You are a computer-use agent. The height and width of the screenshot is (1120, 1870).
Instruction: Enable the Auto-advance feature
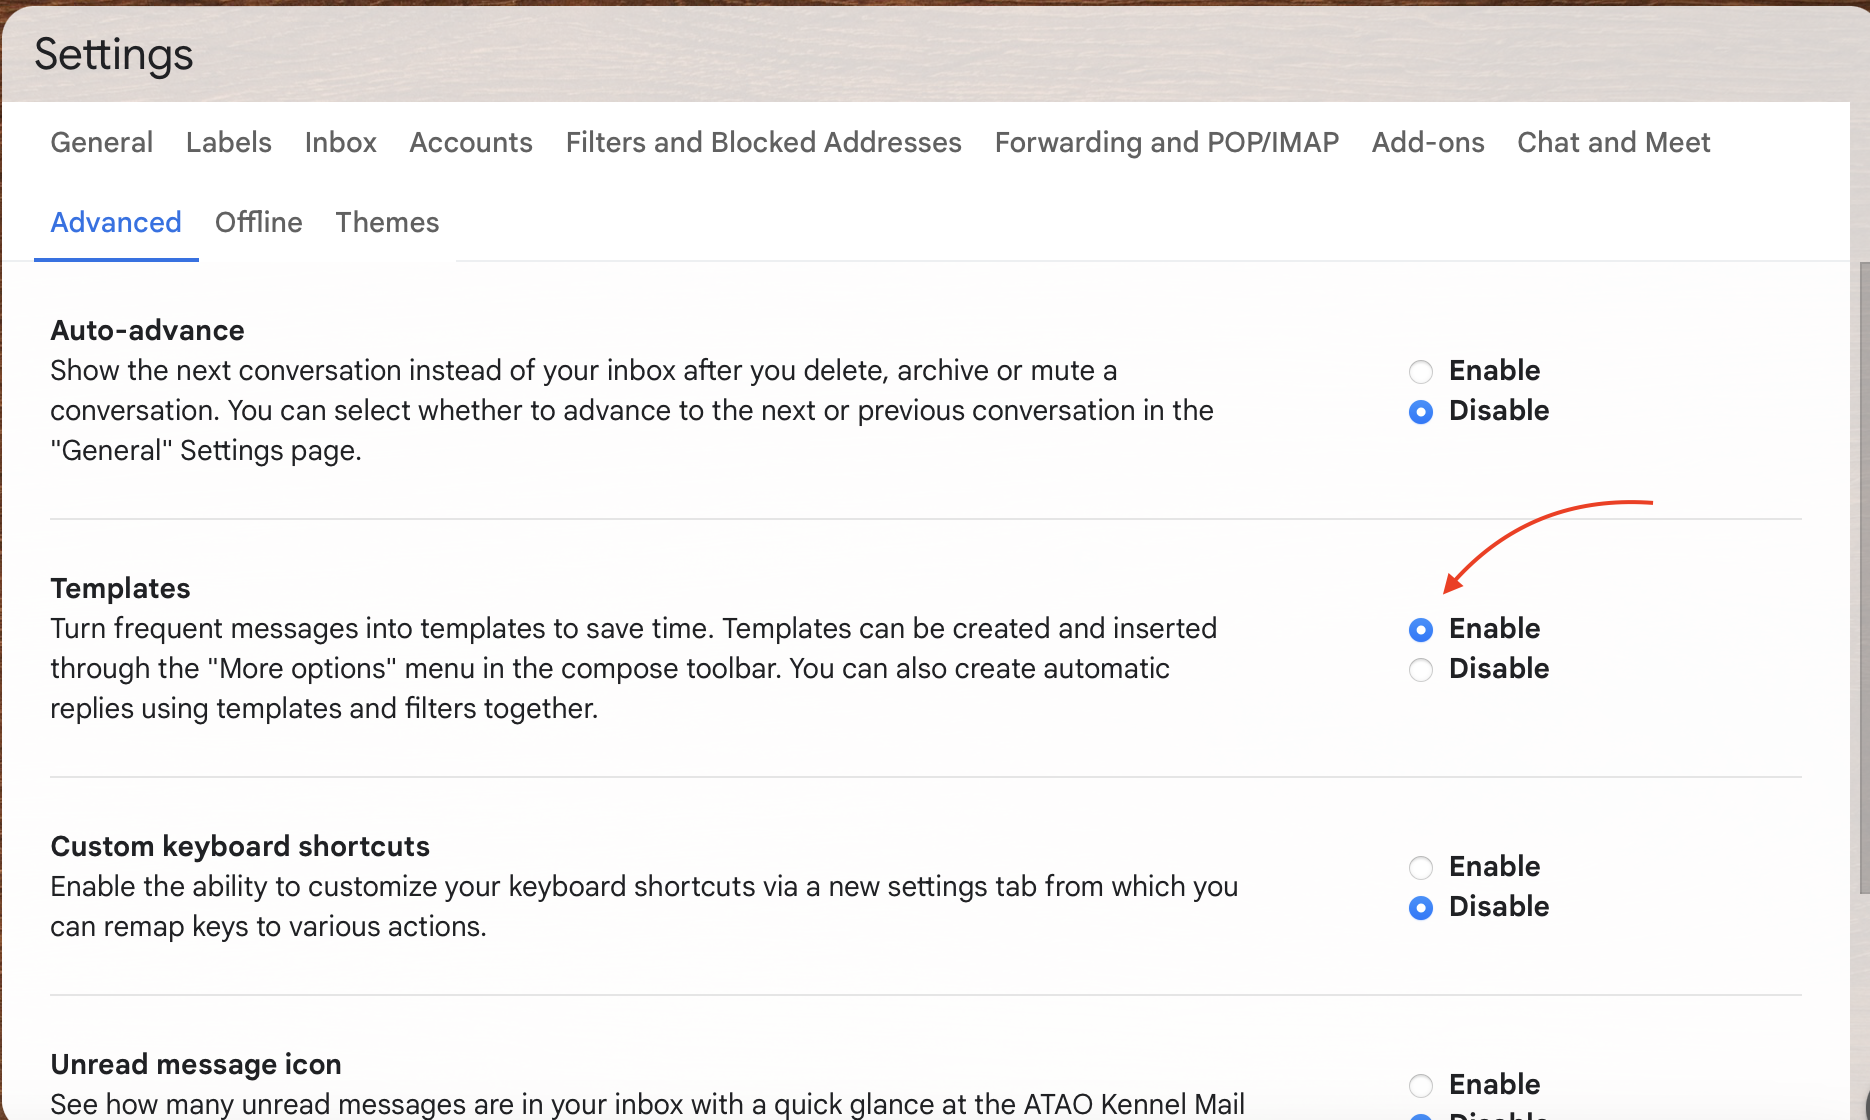[1421, 372]
